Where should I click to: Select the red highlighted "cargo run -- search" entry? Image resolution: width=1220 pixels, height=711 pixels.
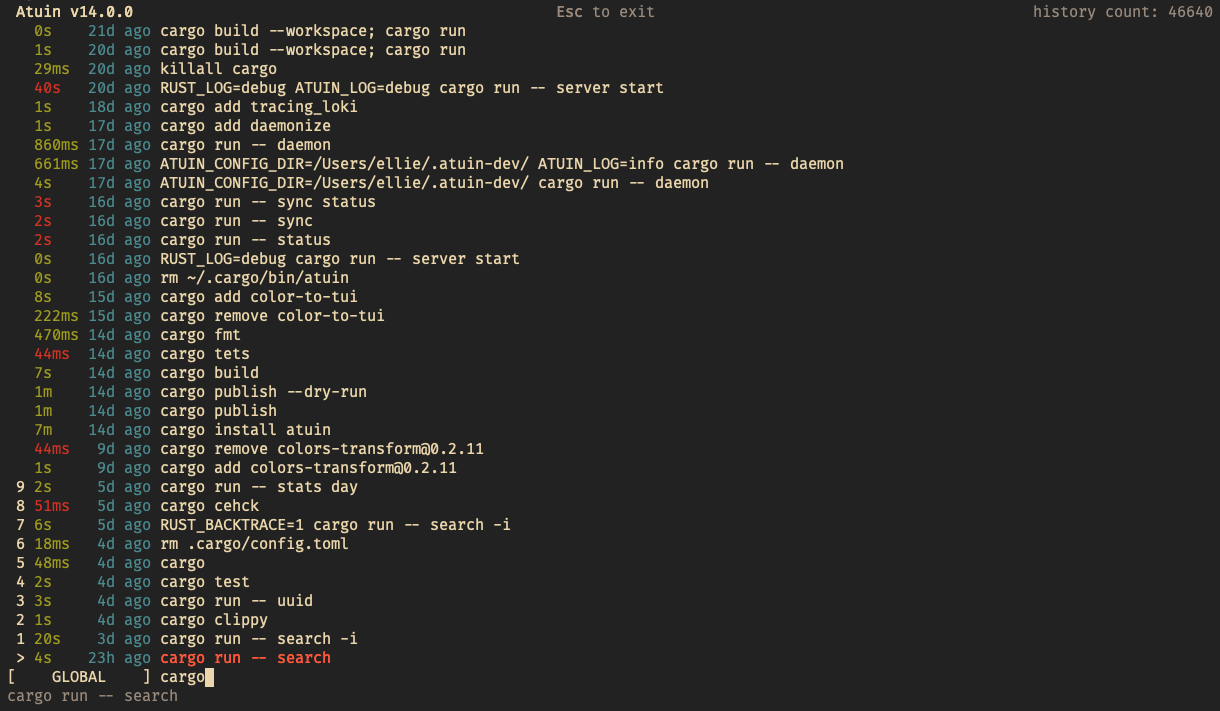(245, 658)
